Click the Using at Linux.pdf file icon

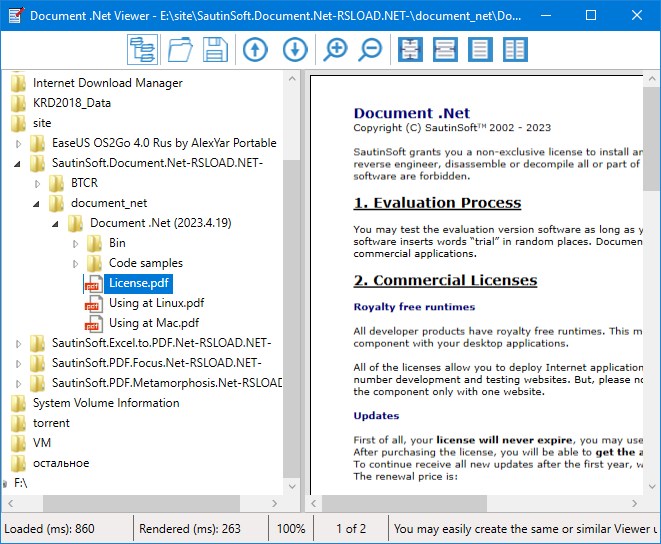93,303
